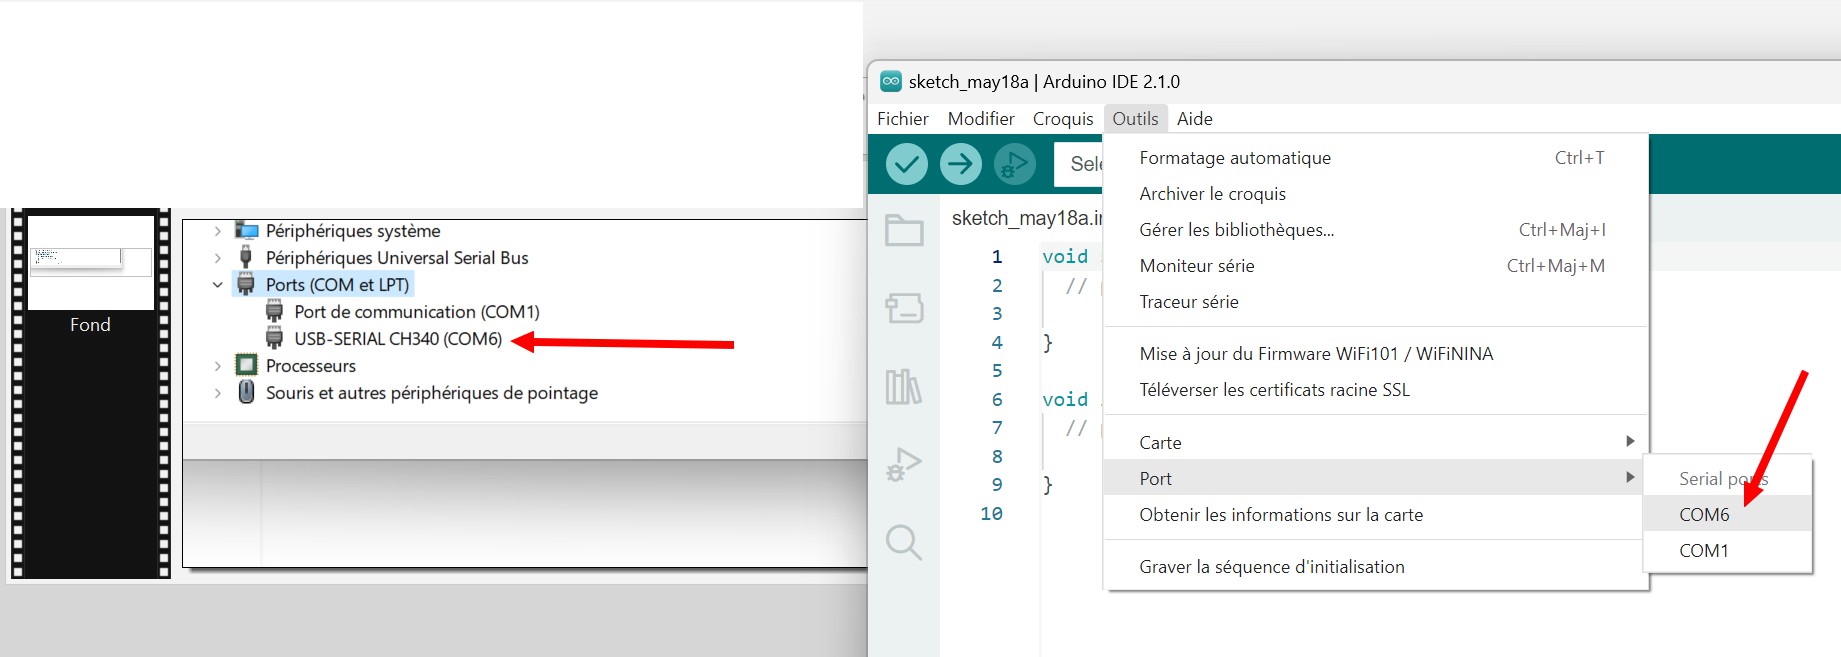
Task: Click the Fond thumbnail in filmstrip
Action: tap(91, 263)
